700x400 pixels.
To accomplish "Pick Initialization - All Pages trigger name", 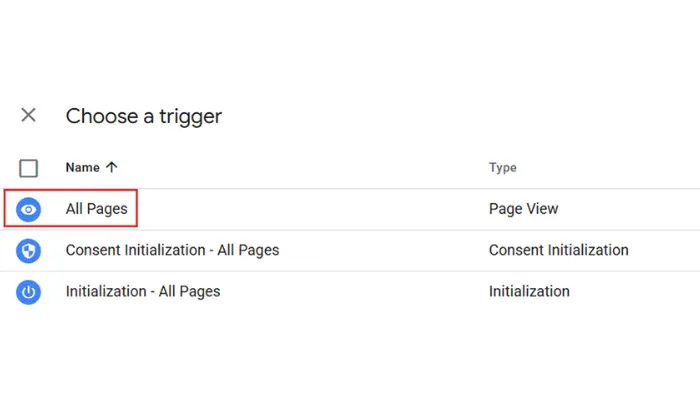I will 142,292.
